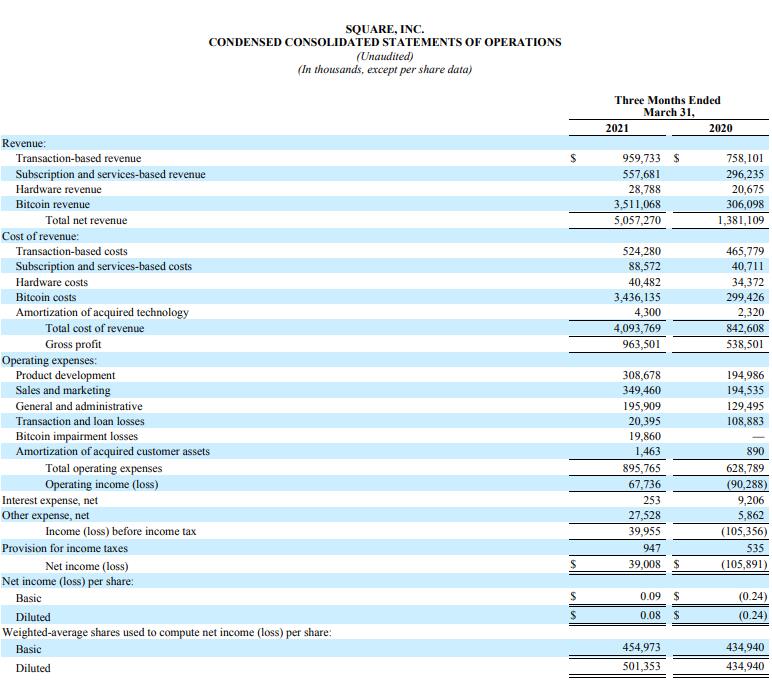Screen dimensions: 772x686
Task: Select net income value 39,008
Action: 644,564
